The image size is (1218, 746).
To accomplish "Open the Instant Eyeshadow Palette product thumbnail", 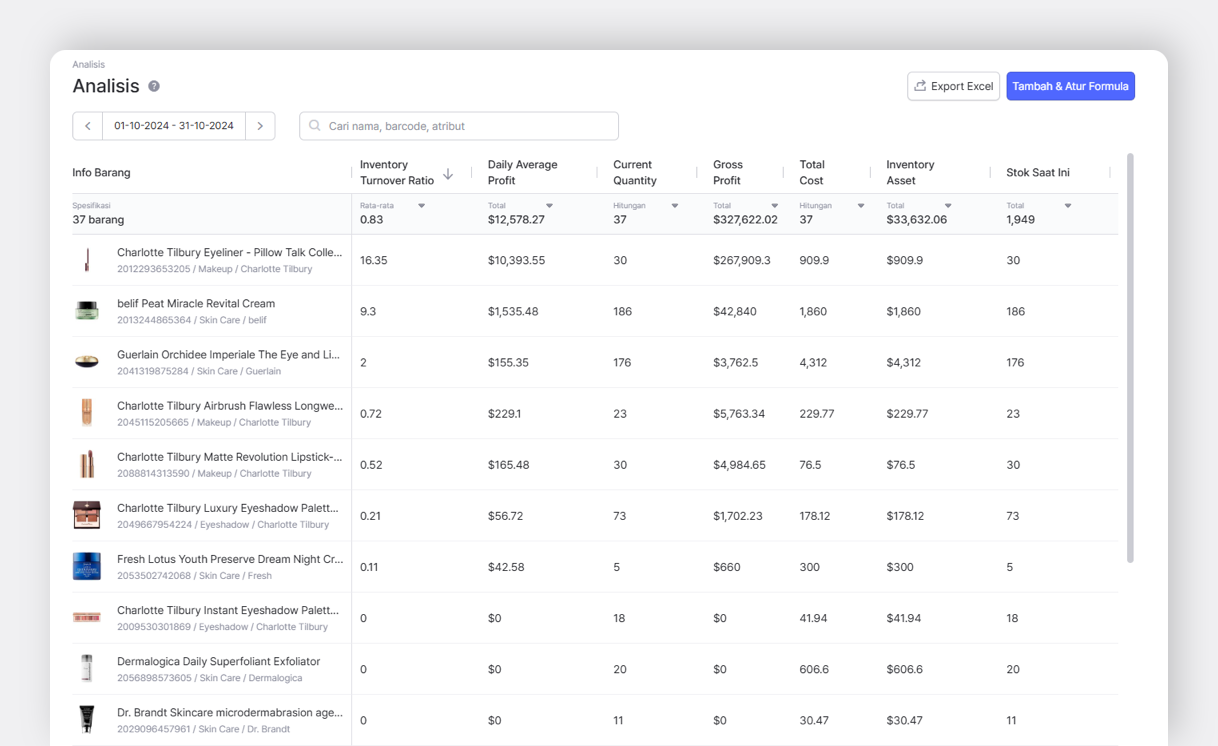I will click(87, 617).
